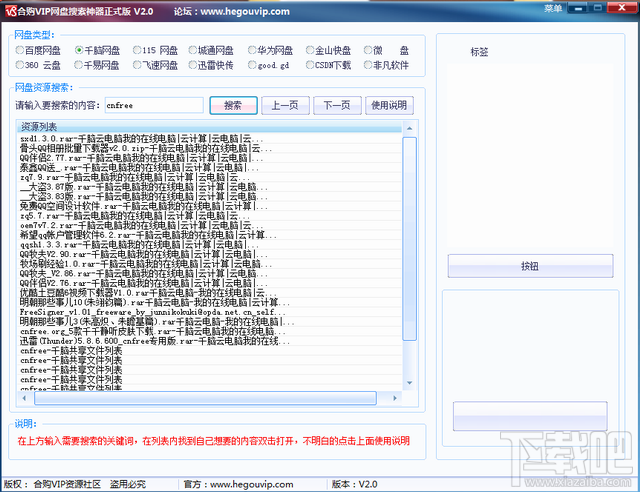The image size is (640, 492).
Task: Select the 千脑网盘 radio option
Action: 97,50
